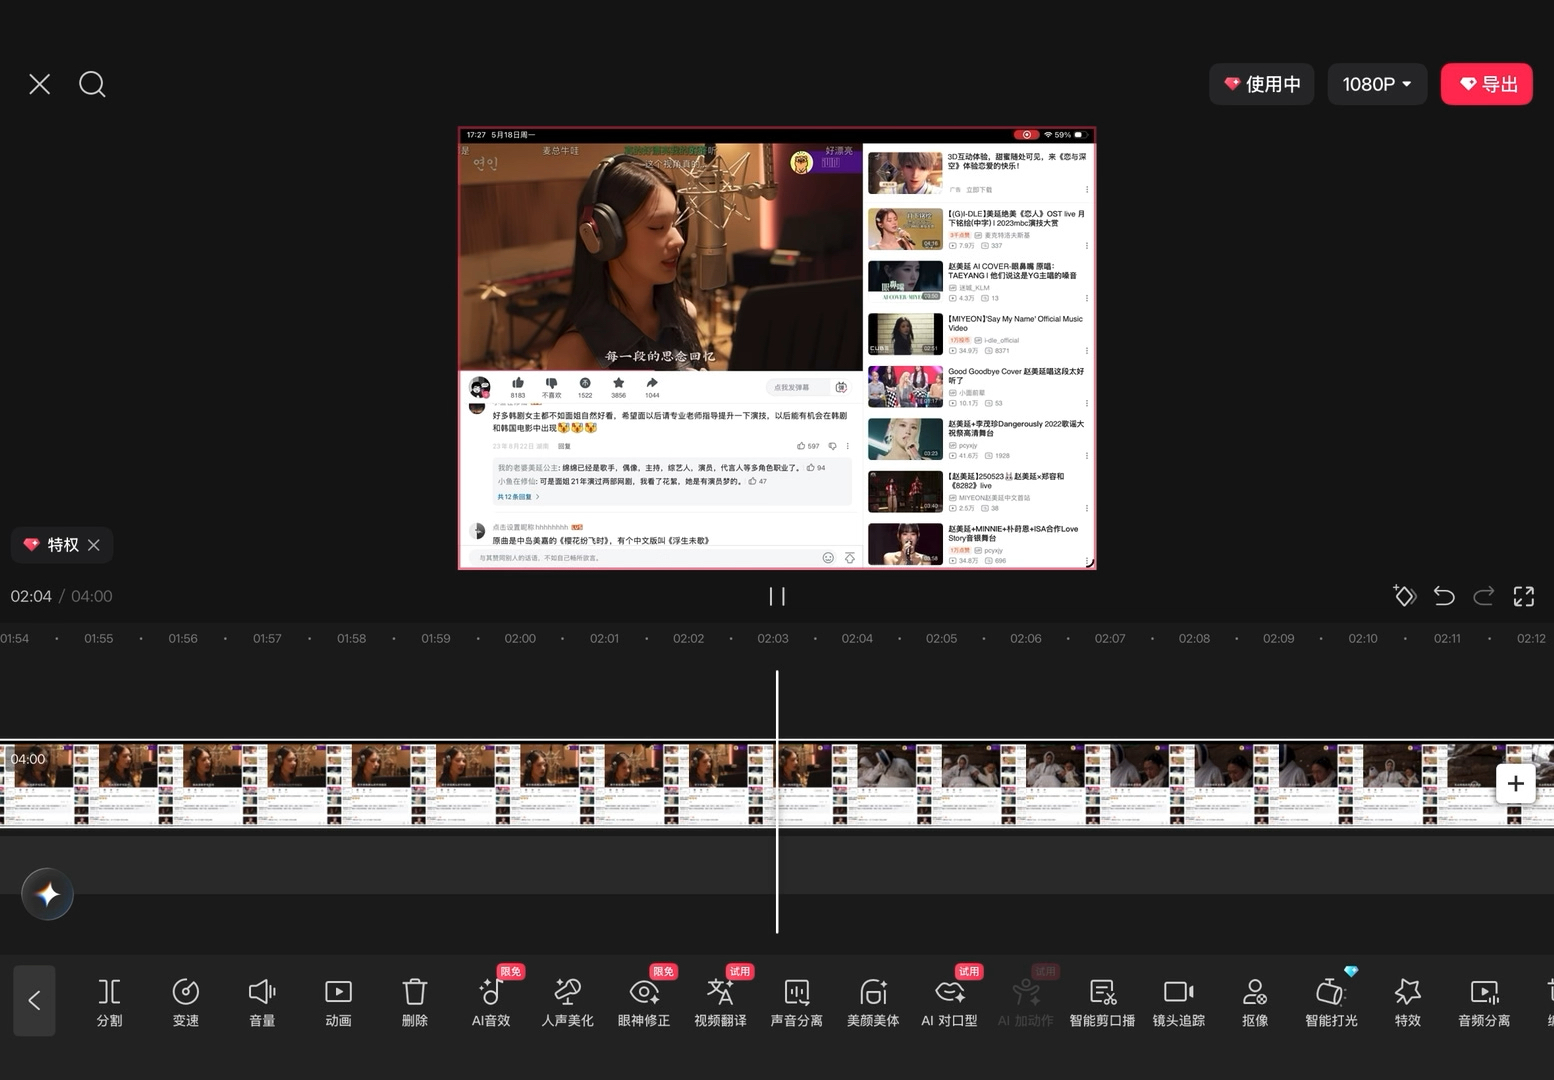Delete the clip with 删除
The image size is (1554, 1080).
[415, 1002]
